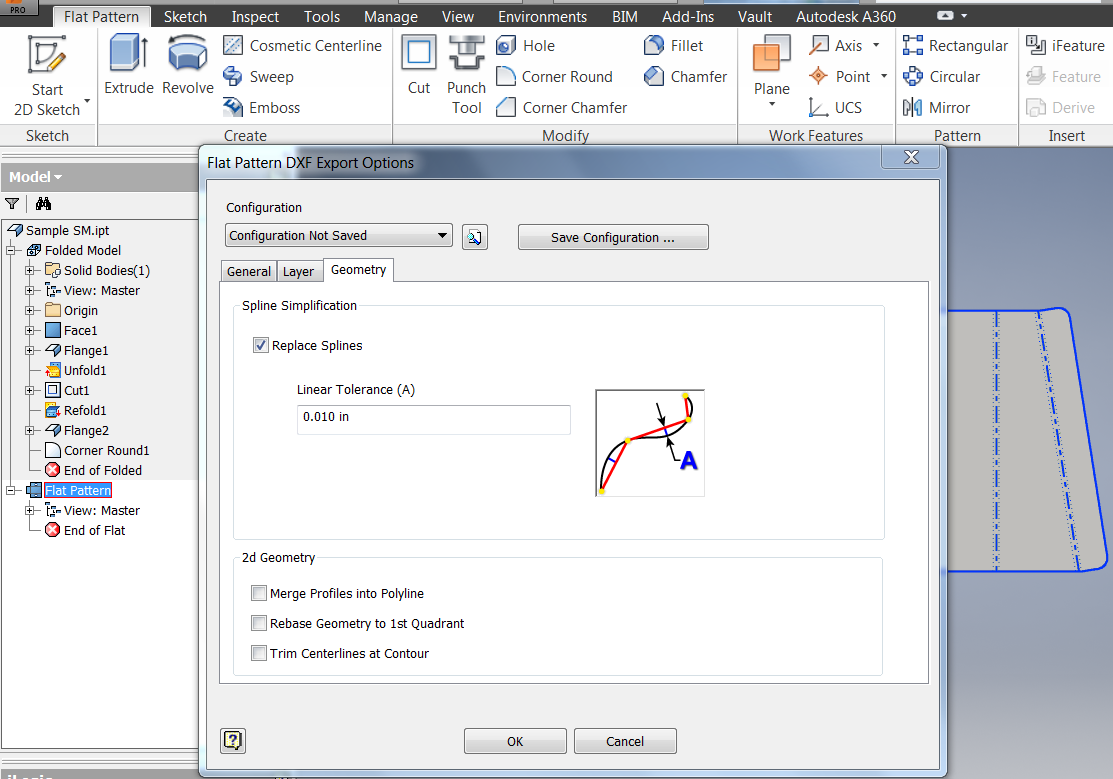
Task: Select the Axis work feature
Action: (x=835, y=45)
